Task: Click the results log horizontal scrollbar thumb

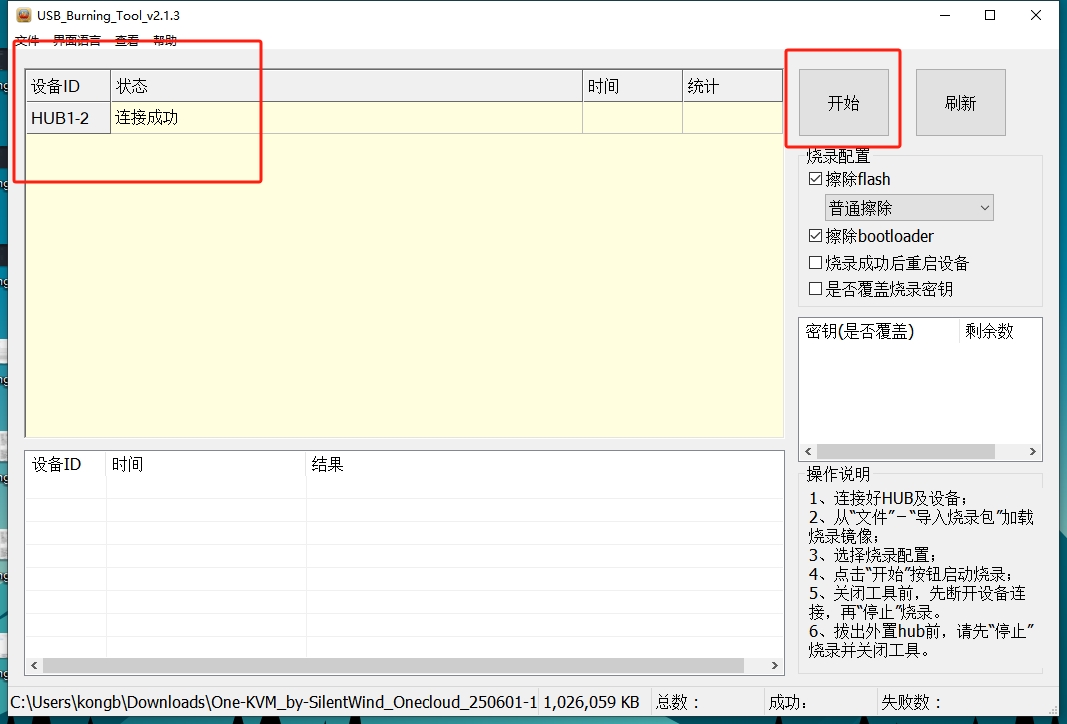Action: coord(393,665)
